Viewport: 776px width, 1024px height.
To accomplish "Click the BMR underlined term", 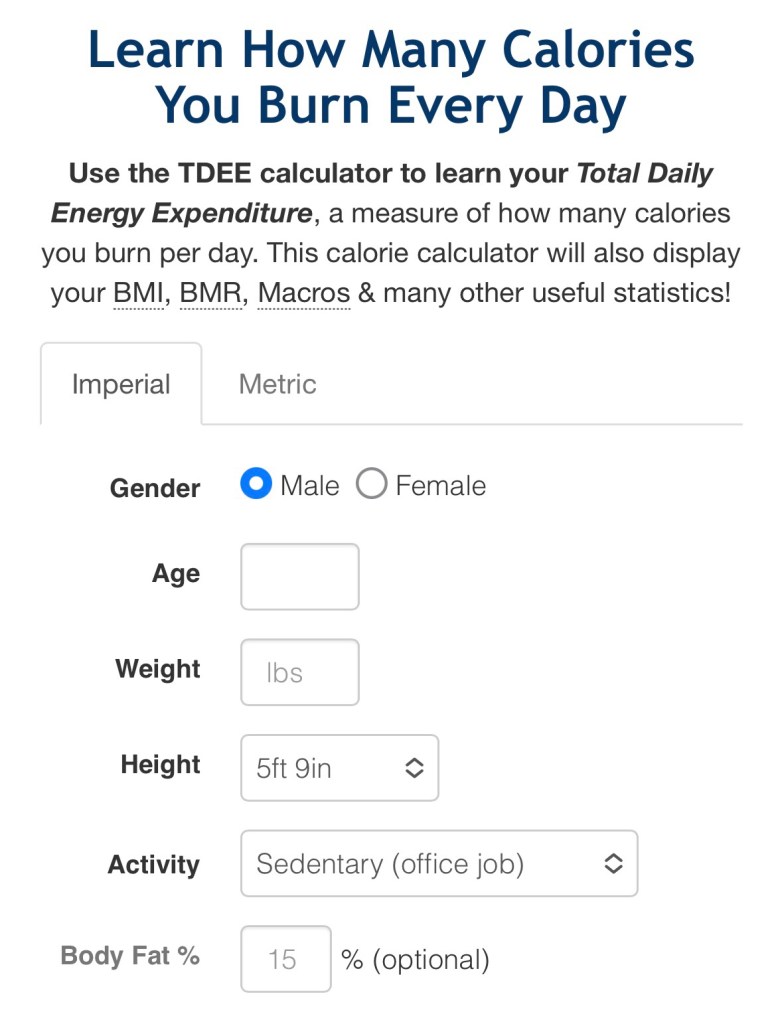I will 211,294.
